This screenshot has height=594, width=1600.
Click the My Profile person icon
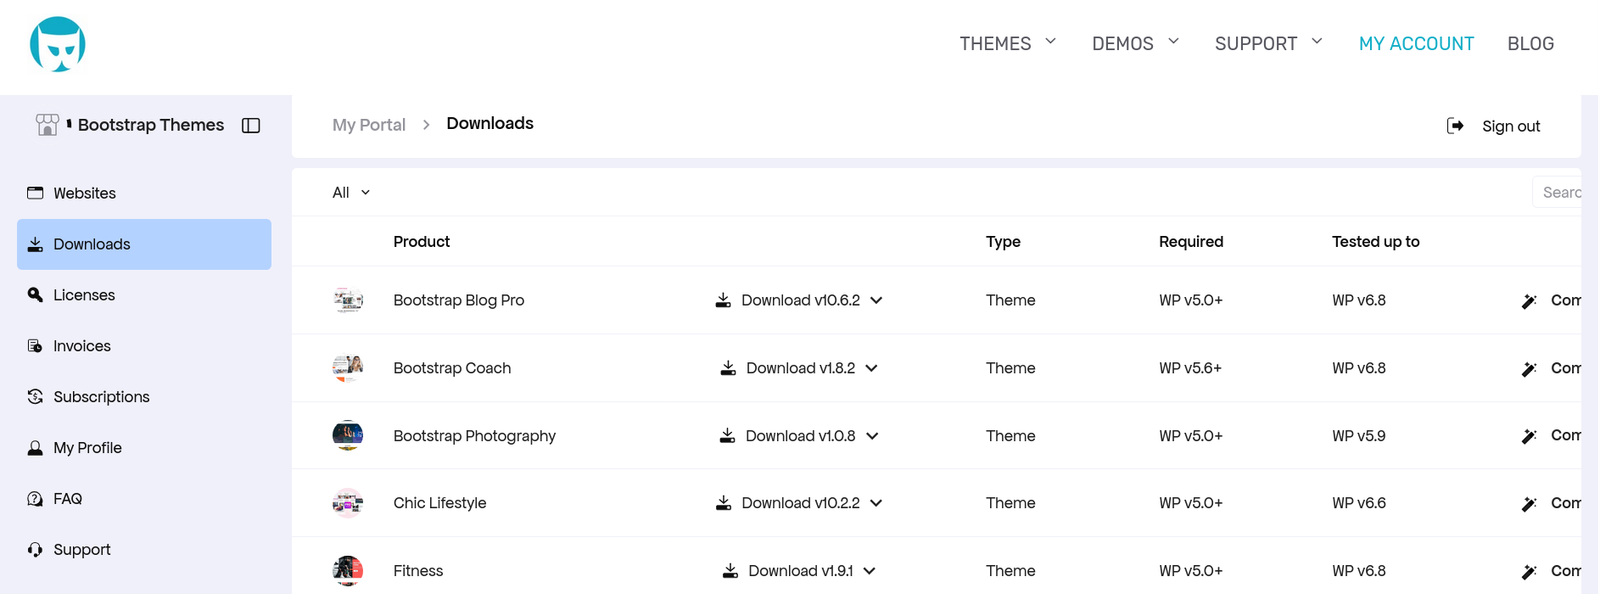click(35, 448)
